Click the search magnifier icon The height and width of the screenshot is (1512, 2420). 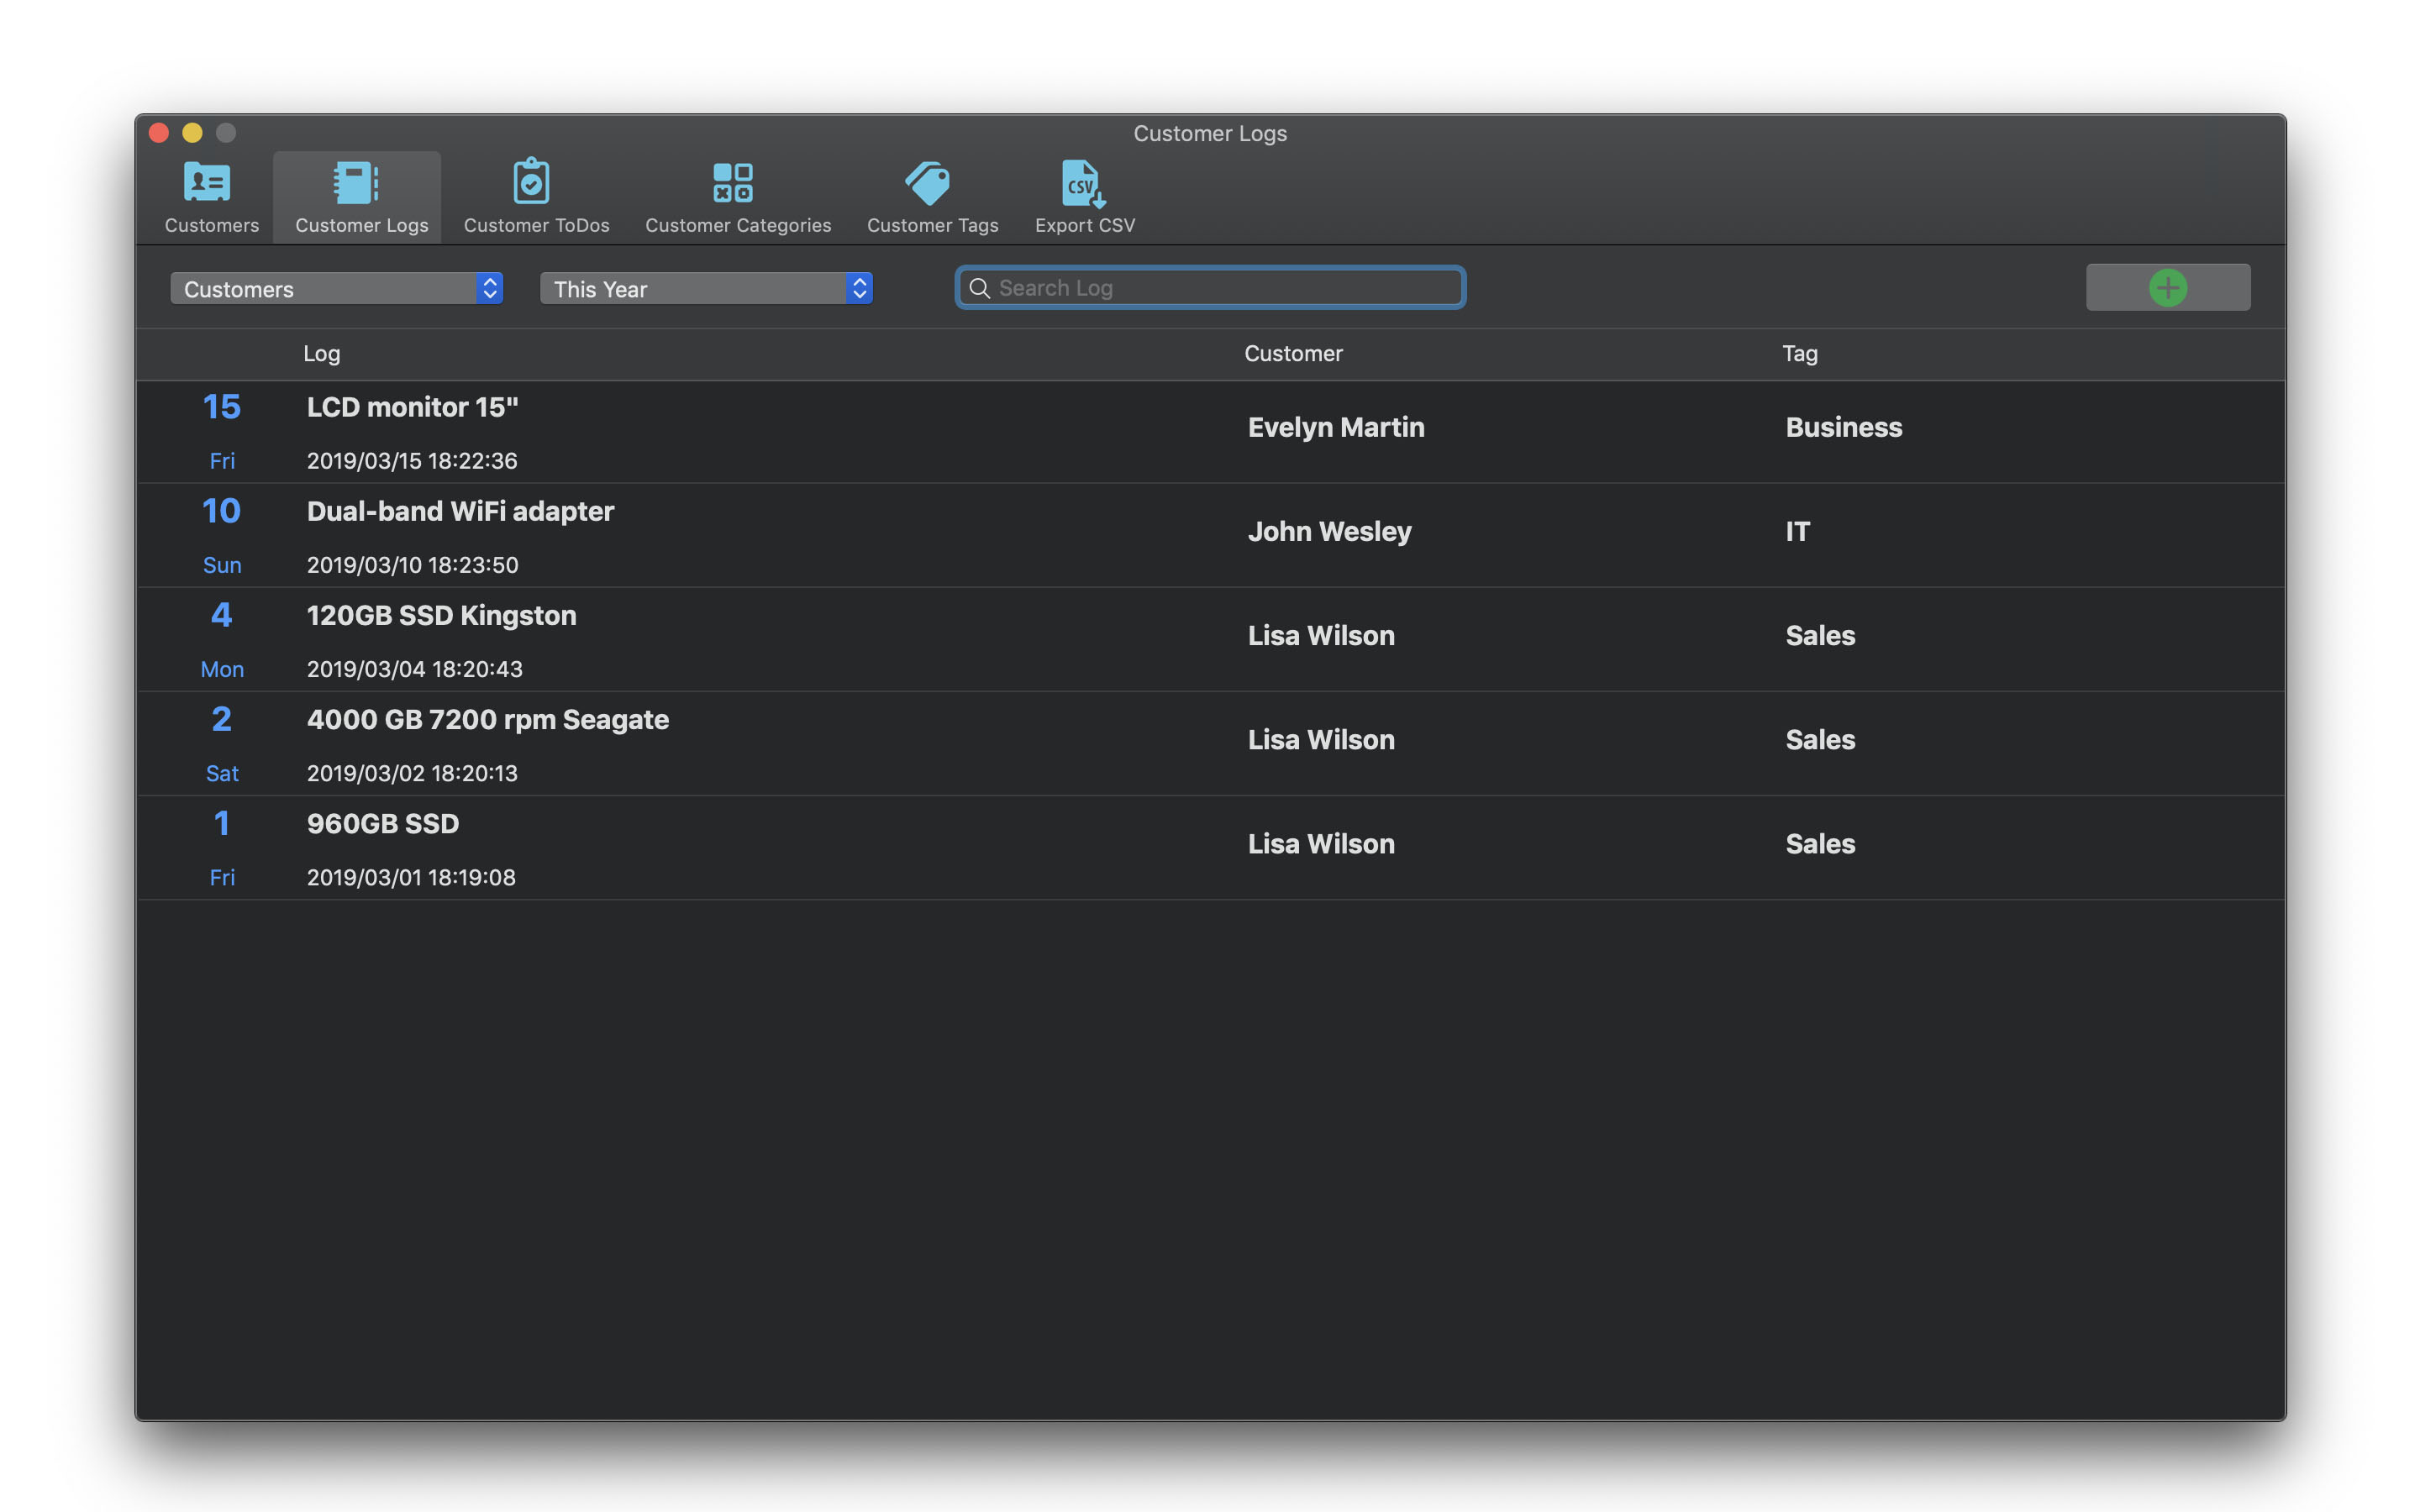click(x=980, y=288)
